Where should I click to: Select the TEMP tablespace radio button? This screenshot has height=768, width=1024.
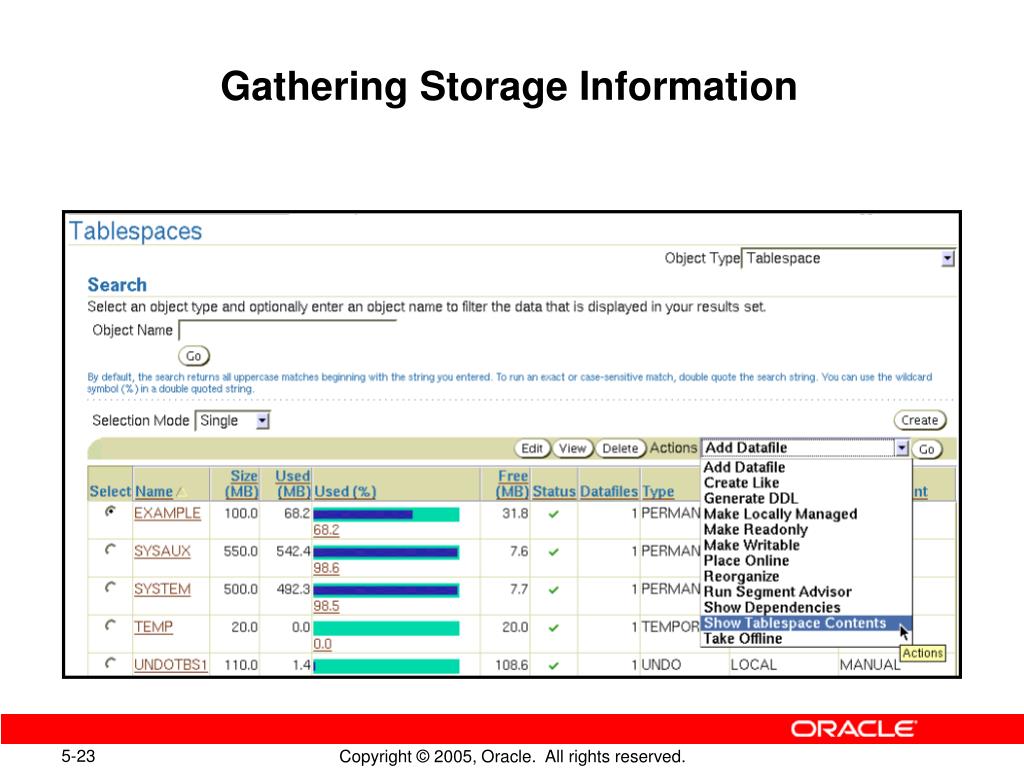click(x=110, y=625)
